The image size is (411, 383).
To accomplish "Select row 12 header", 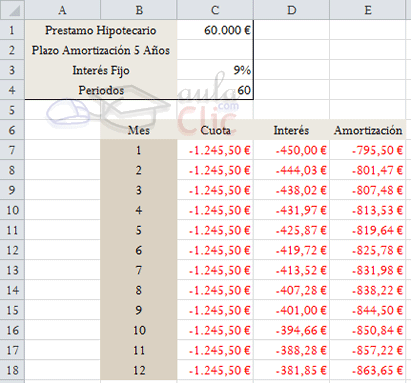I will coord(12,250).
